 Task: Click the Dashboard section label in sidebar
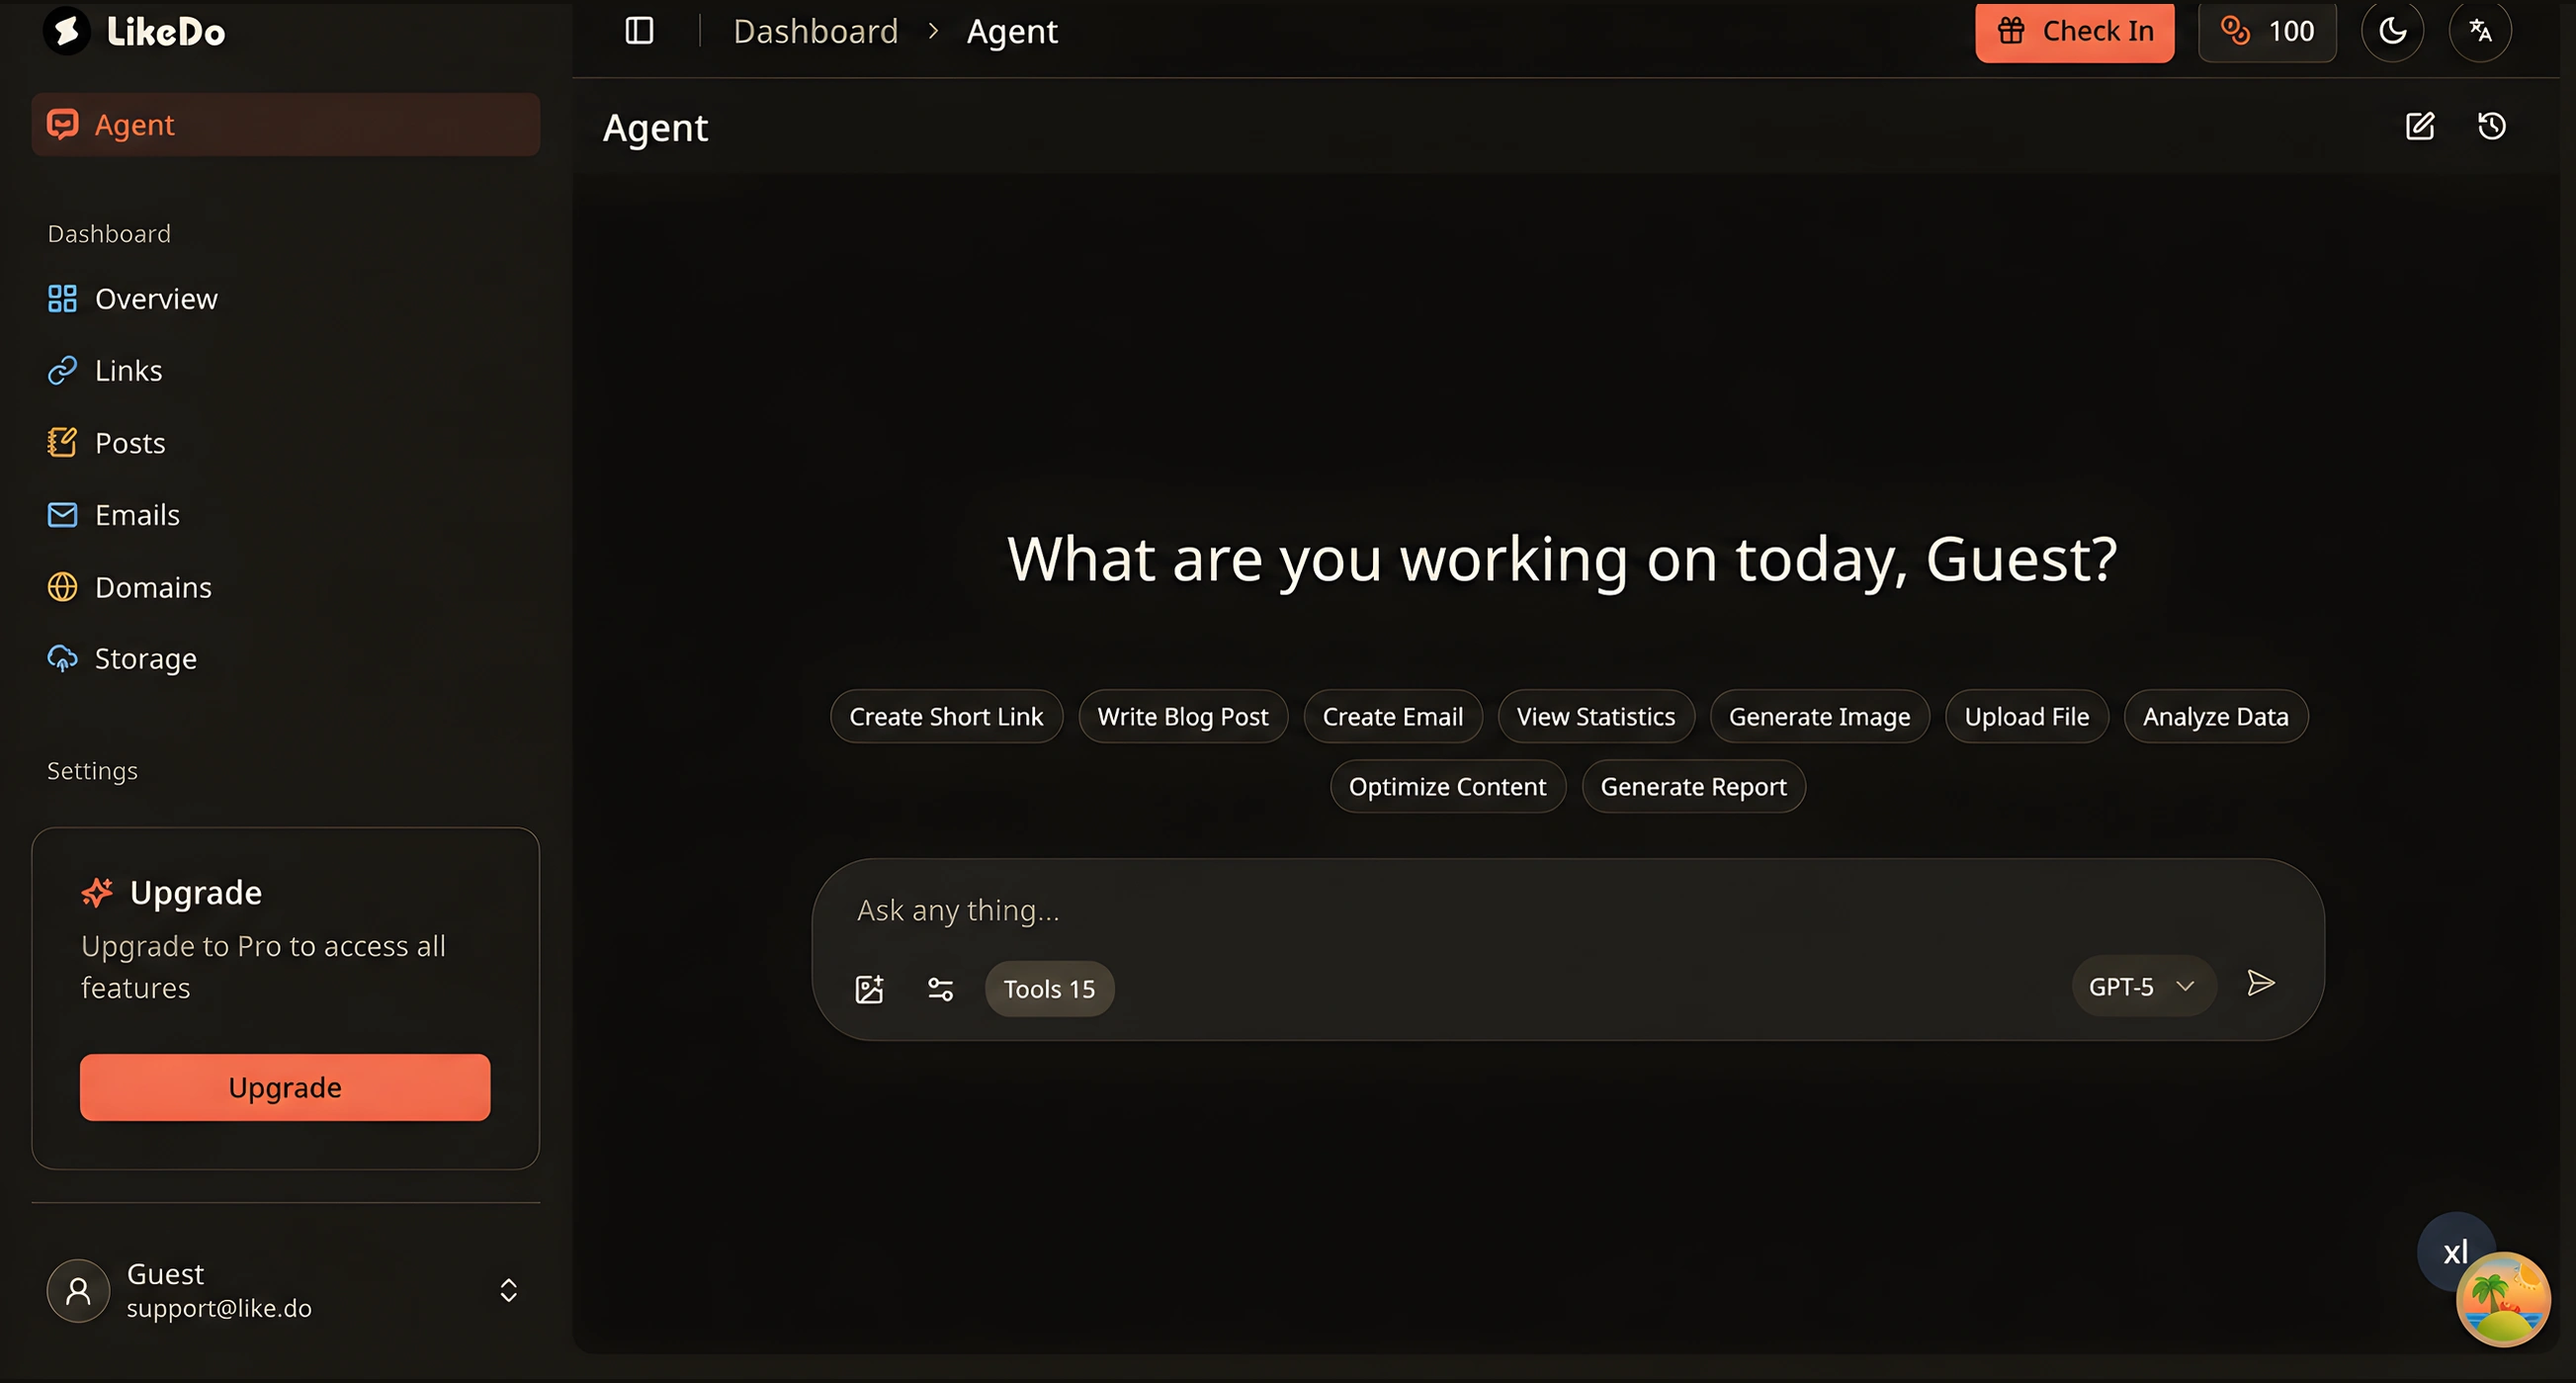(109, 233)
